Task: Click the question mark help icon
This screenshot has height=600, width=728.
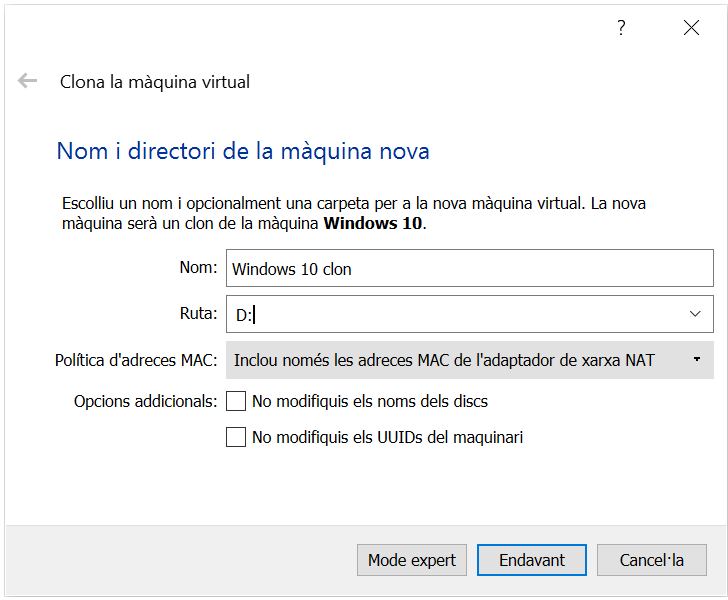Action: [x=621, y=28]
